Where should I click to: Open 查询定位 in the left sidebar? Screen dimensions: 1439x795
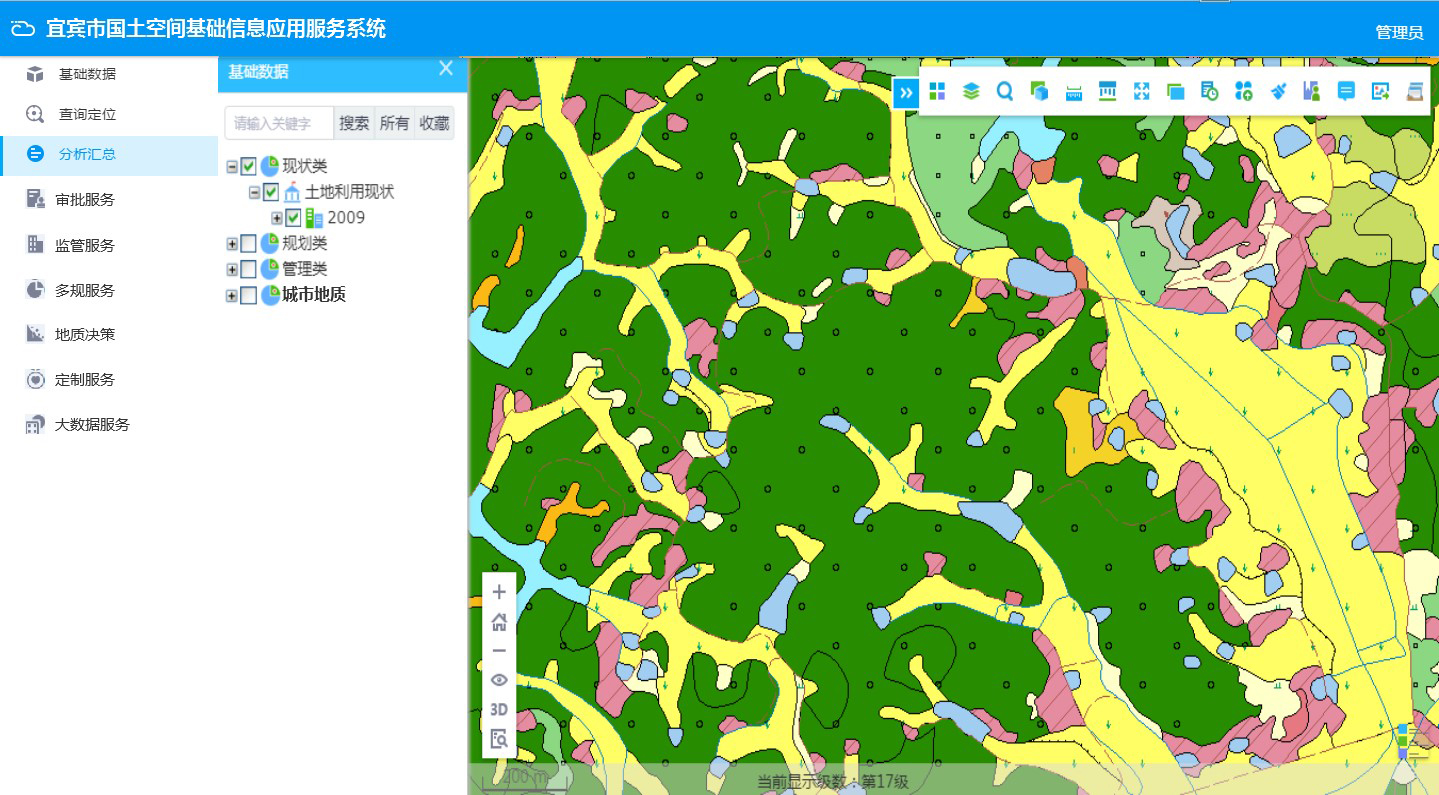(x=109, y=114)
